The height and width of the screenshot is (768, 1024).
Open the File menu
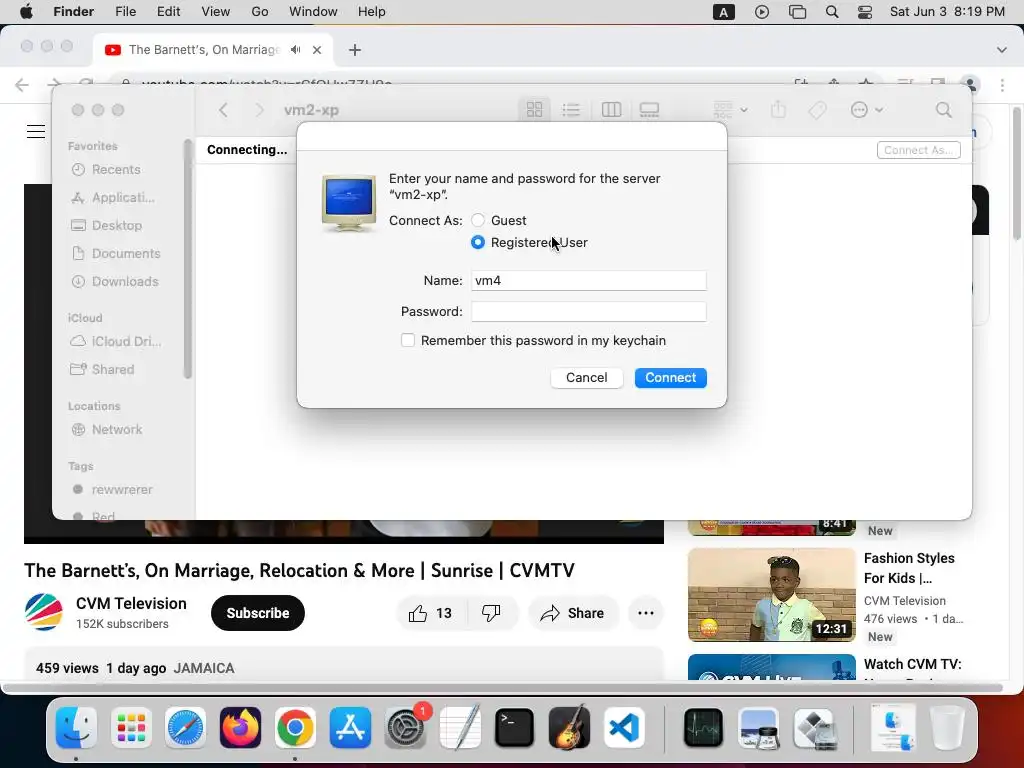coord(125,12)
